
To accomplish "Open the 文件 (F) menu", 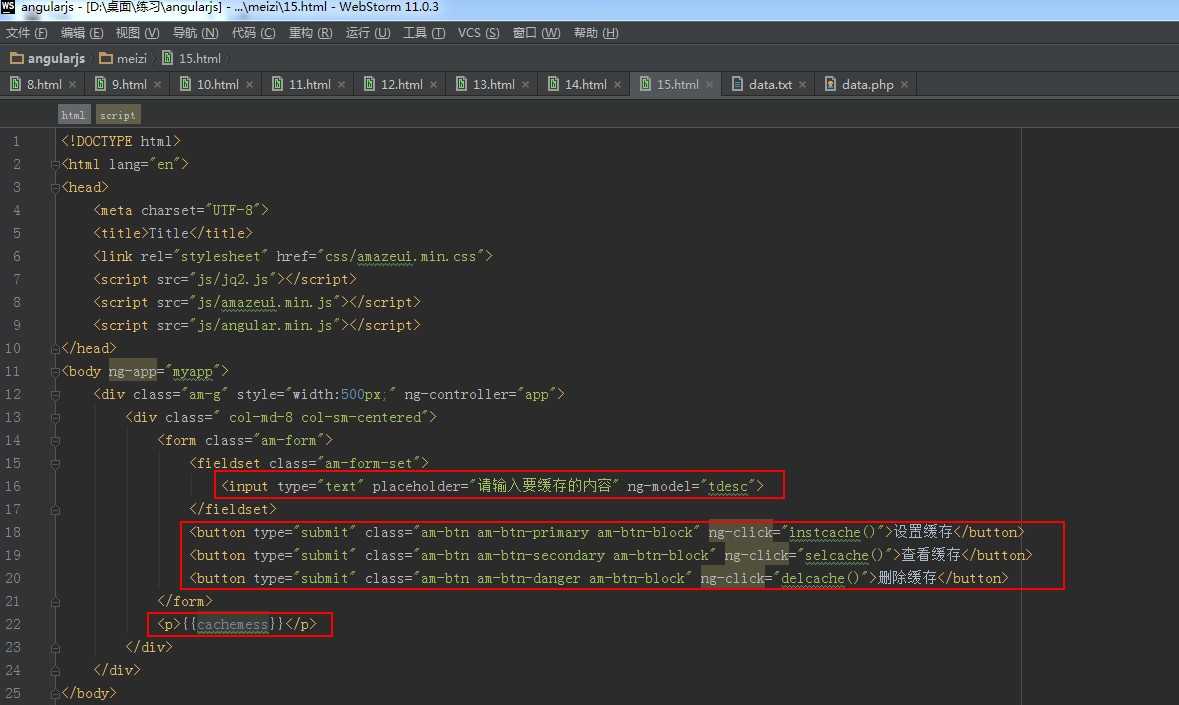I will tap(26, 33).
